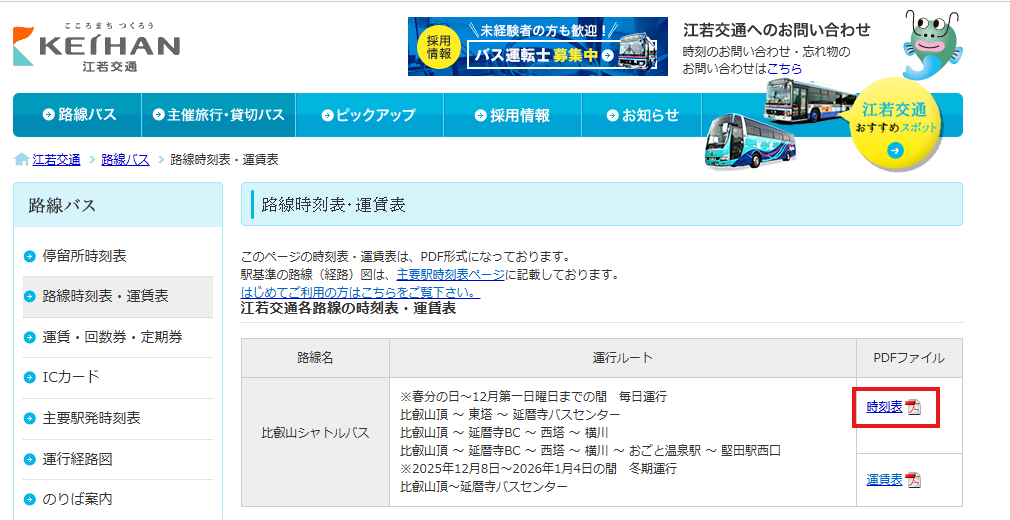Click PDF icon next to 運賃表
The image size is (1010, 520).
pos(913,480)
